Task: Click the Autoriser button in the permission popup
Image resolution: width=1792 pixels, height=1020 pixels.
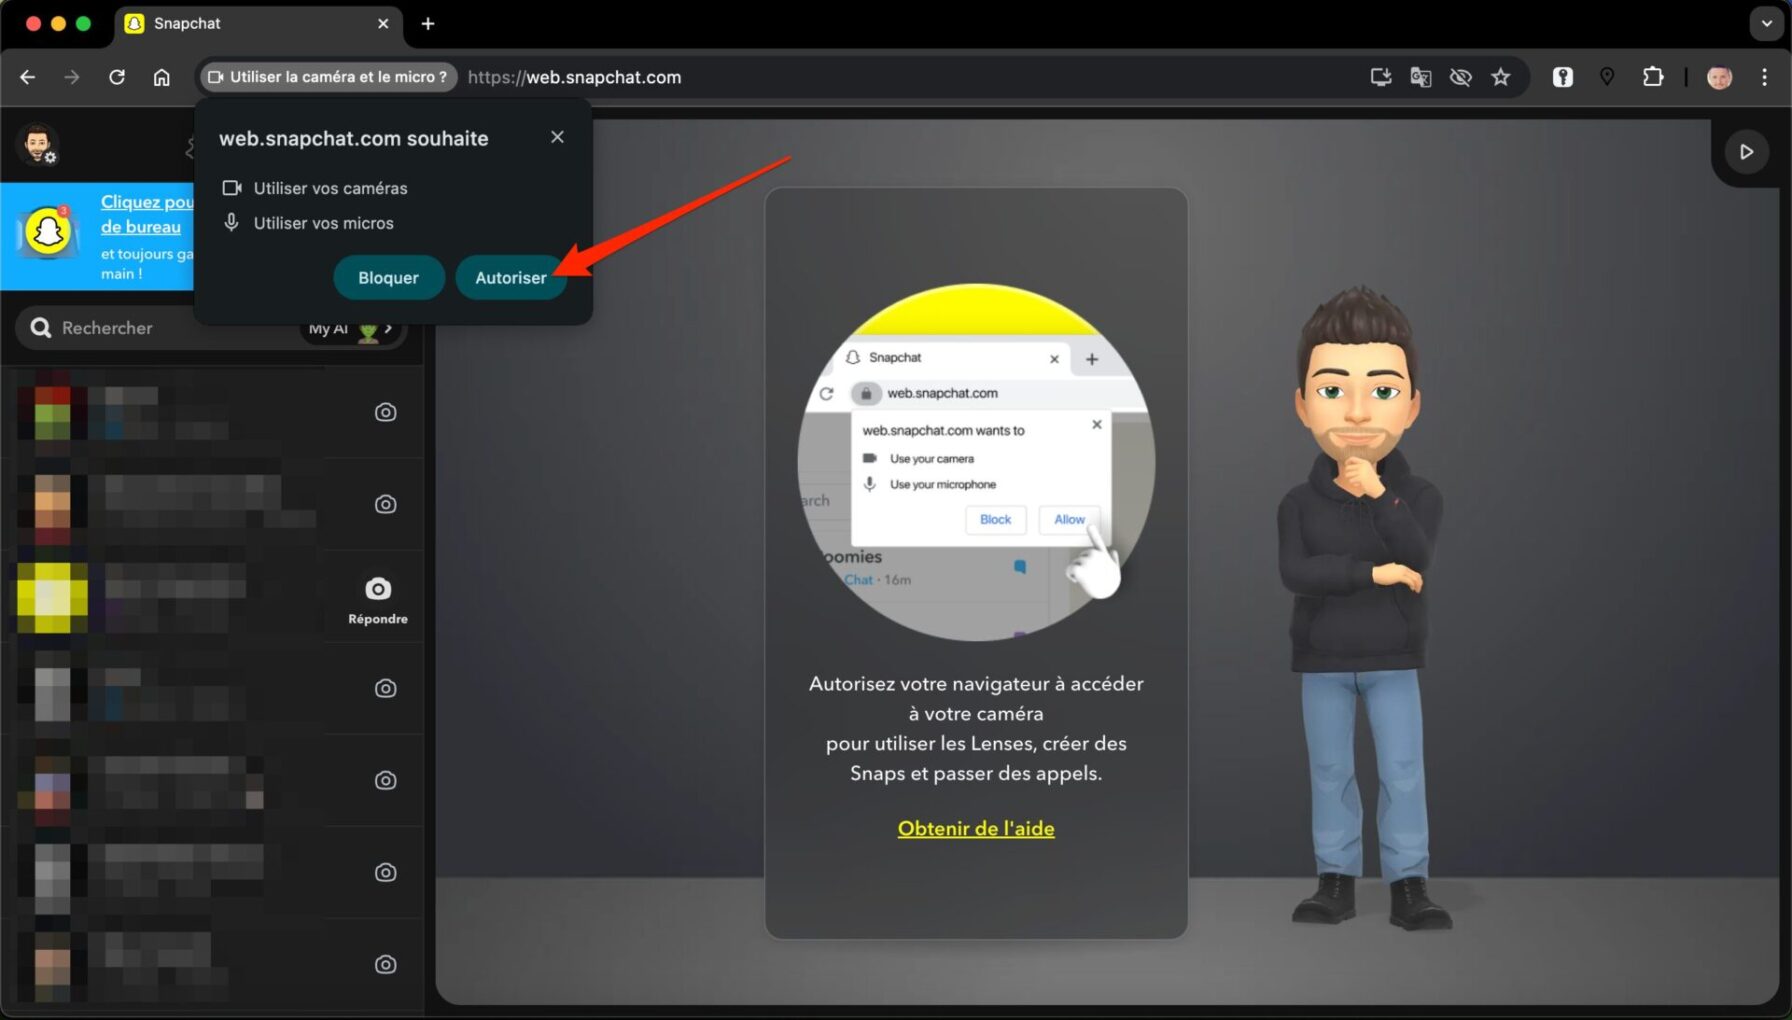Action: click(510, 278)
